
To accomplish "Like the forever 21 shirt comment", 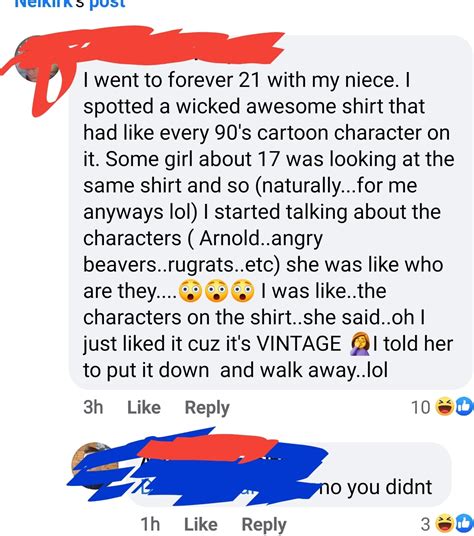I will 144,407.
